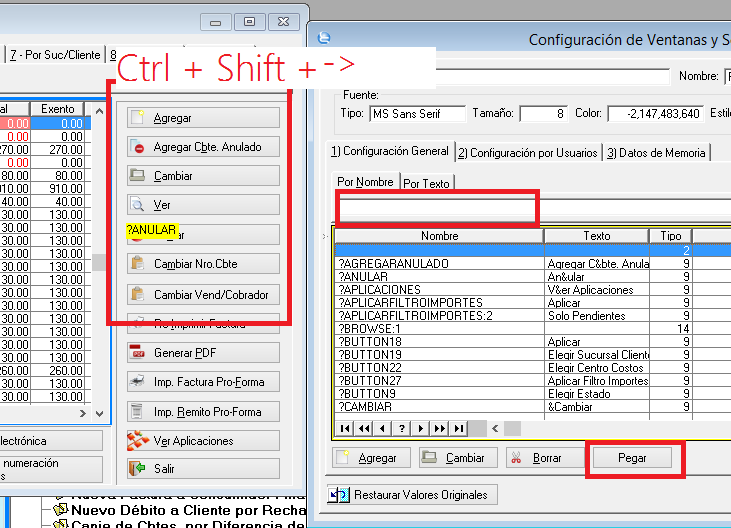Open Ver with the magnifier icon

tap(138, 206)
